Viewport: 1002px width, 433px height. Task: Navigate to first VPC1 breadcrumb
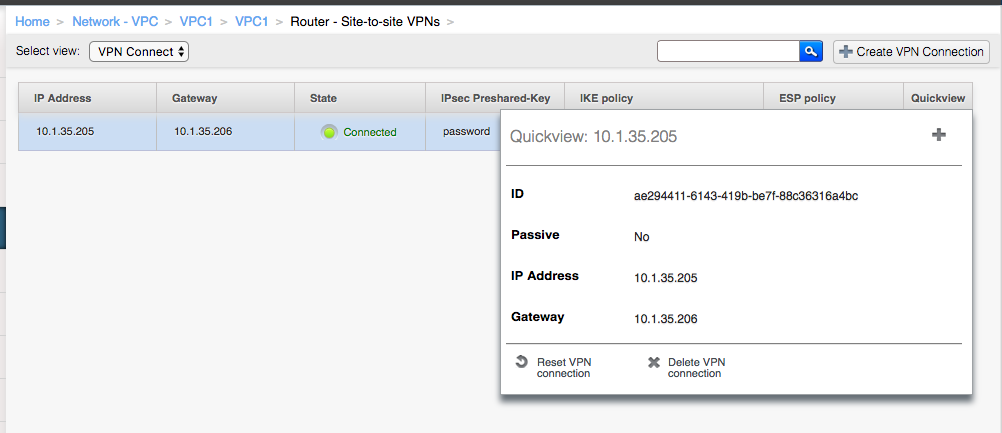coord(196,22)
